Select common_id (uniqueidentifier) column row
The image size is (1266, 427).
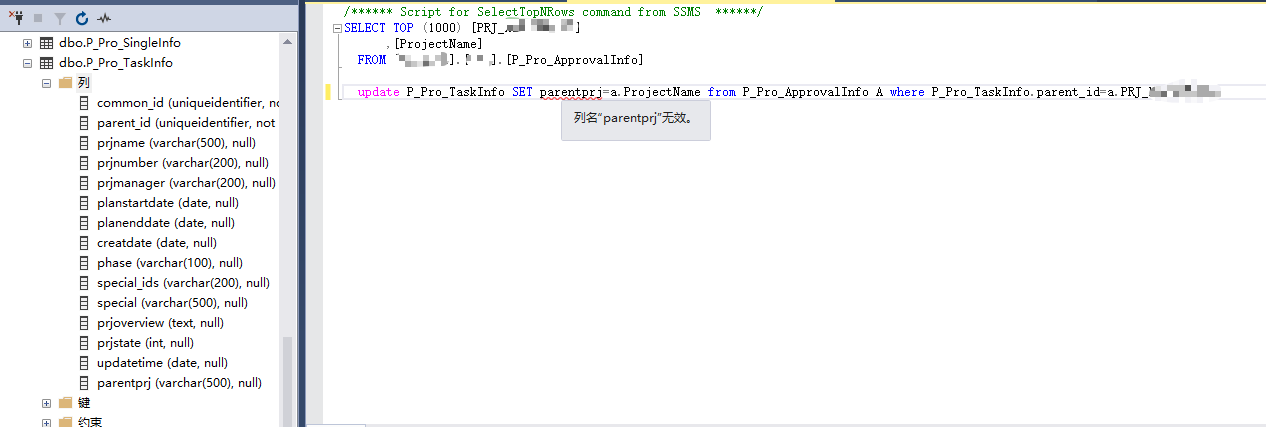coord(188,103)
